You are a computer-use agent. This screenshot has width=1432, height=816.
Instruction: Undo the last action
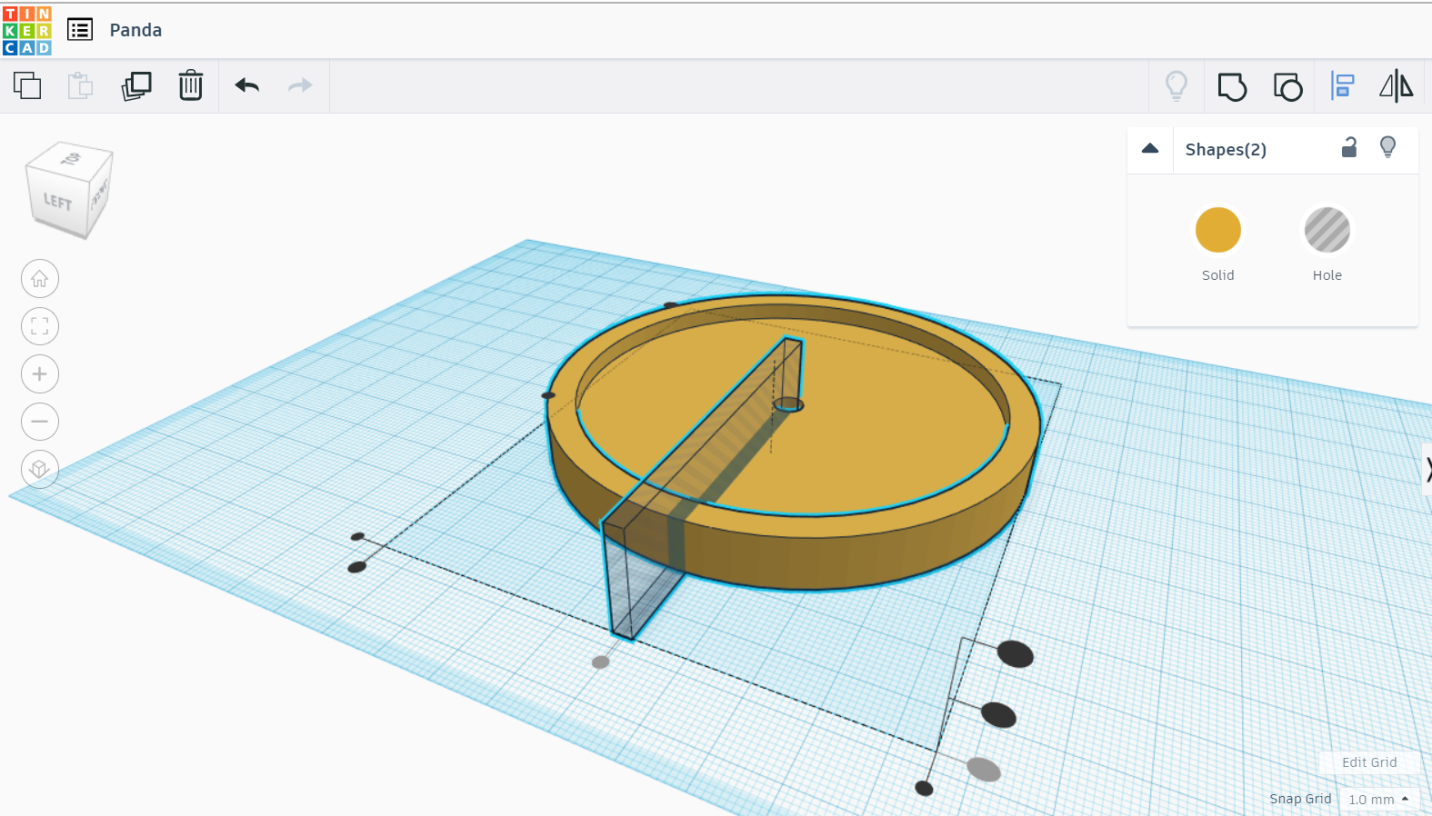247,86
